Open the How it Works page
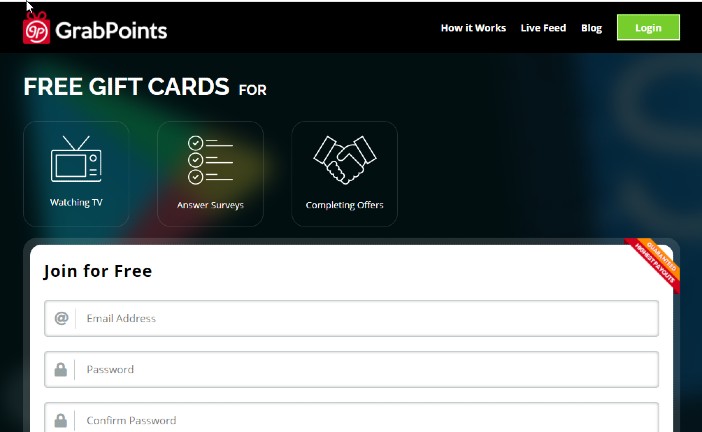Image resolution: width=702 pixels, height=432 pixels. coord(473,28)
